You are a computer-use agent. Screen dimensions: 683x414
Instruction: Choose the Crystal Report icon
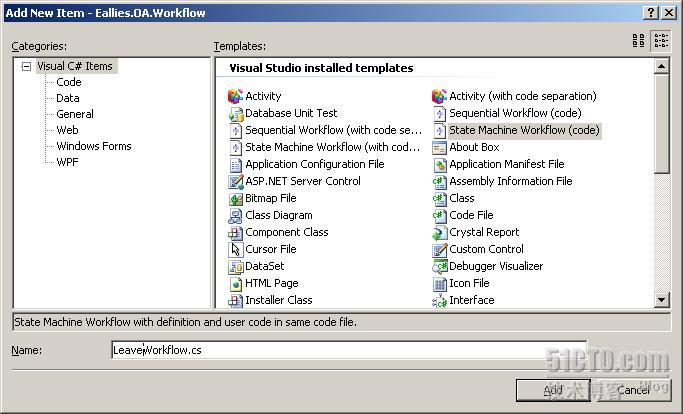(439, 232)
